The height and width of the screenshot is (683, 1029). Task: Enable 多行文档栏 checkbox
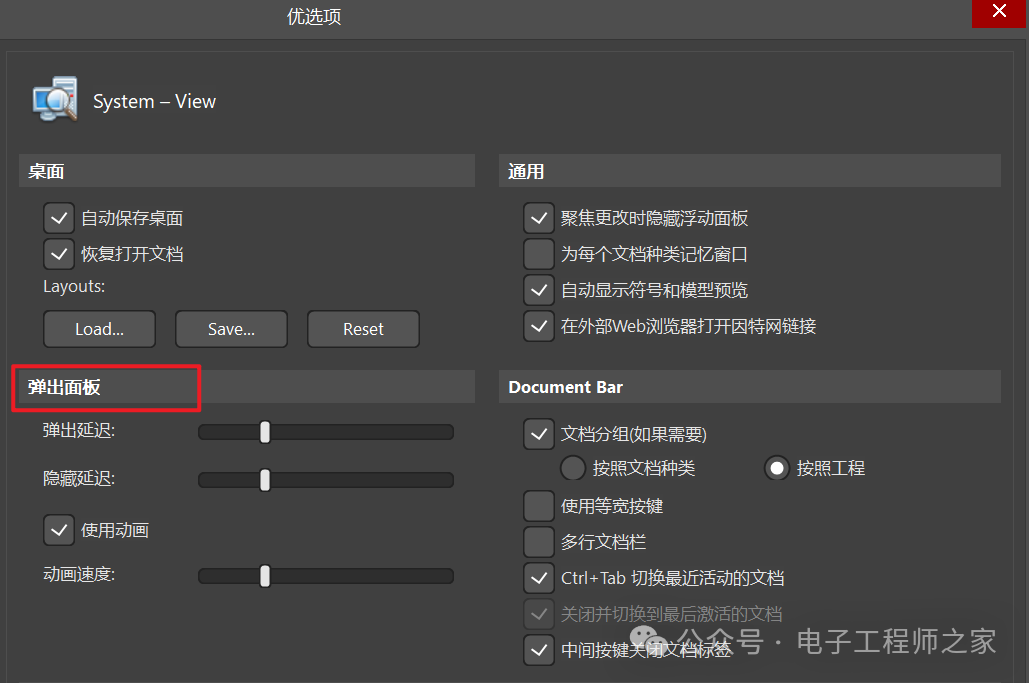(x=539, y=542)
